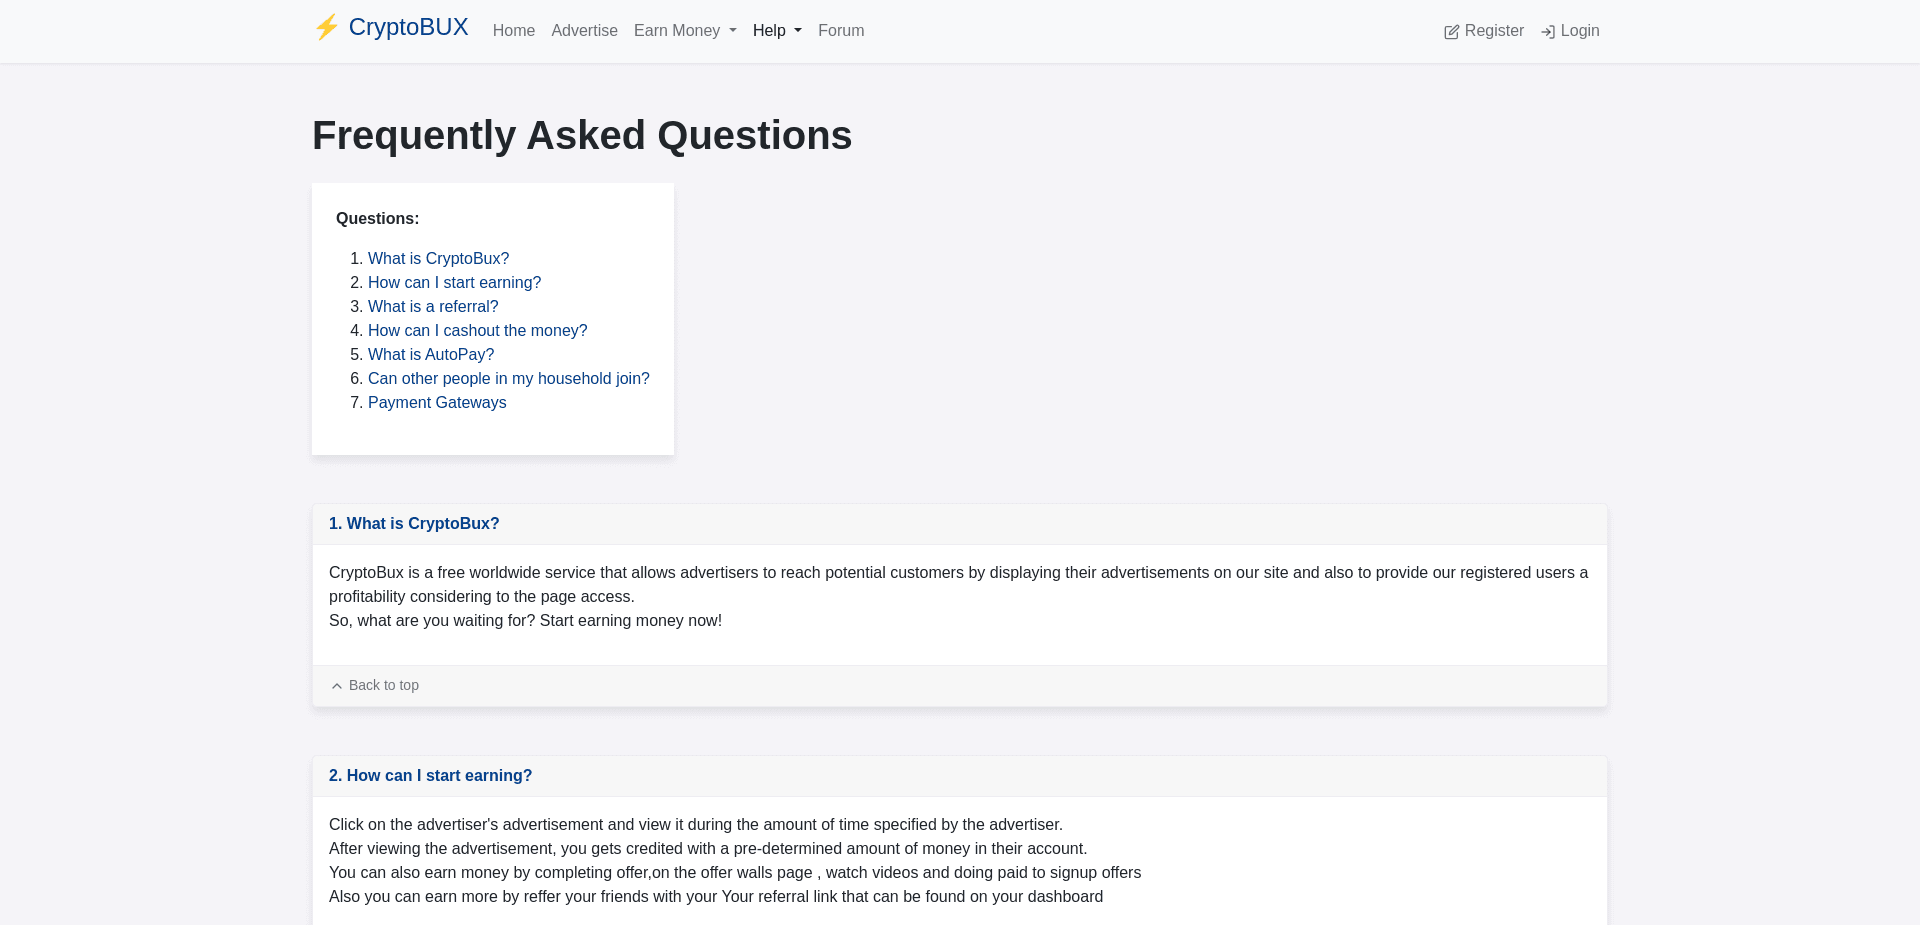This screenshot has width=1920, height=925.
Task: Select the Login link
Action: click(1578, 31)
